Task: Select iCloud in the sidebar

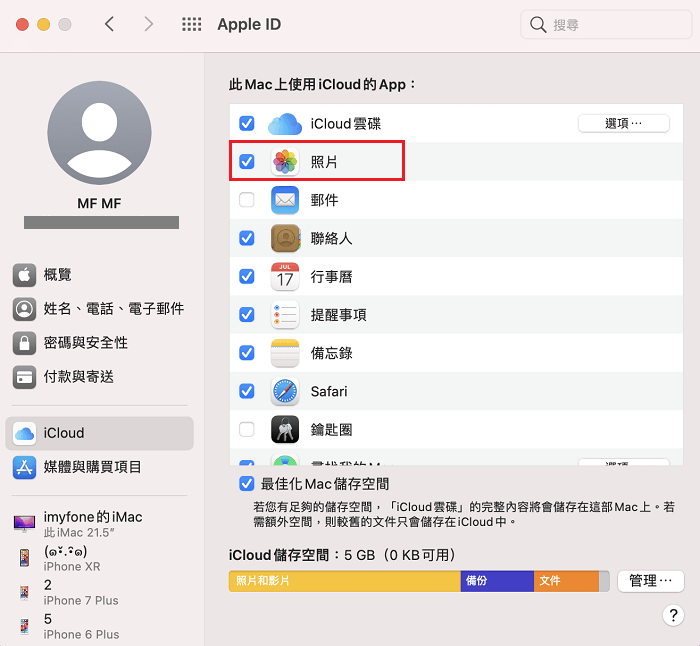Action: 99,433
